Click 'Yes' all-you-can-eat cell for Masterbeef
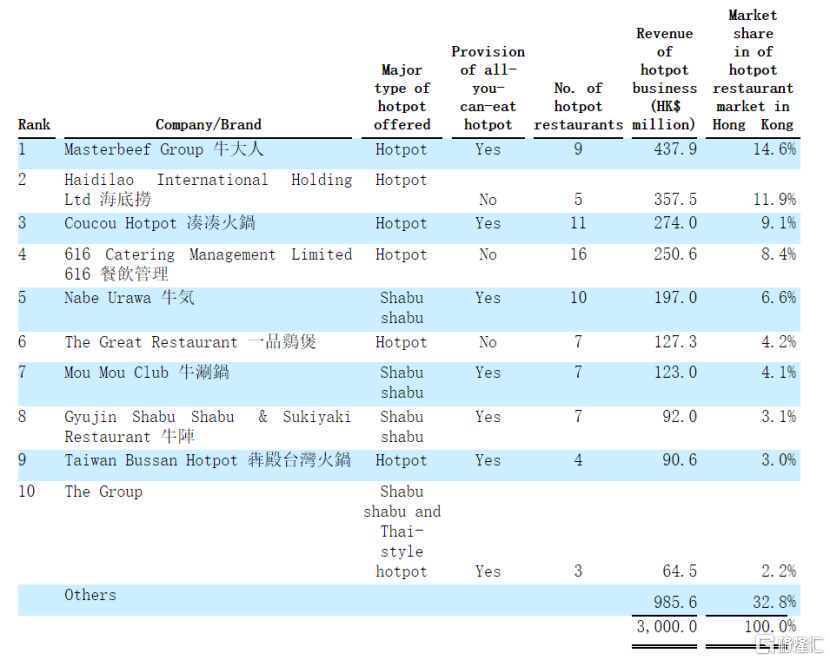Screen dimensions: 830x661 coord(488,149)
